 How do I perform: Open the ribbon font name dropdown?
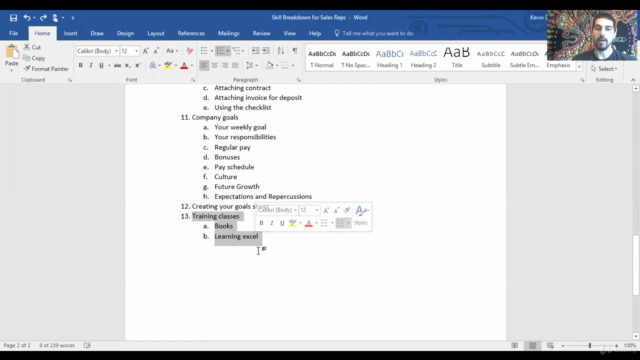click(x=116, y=51)
